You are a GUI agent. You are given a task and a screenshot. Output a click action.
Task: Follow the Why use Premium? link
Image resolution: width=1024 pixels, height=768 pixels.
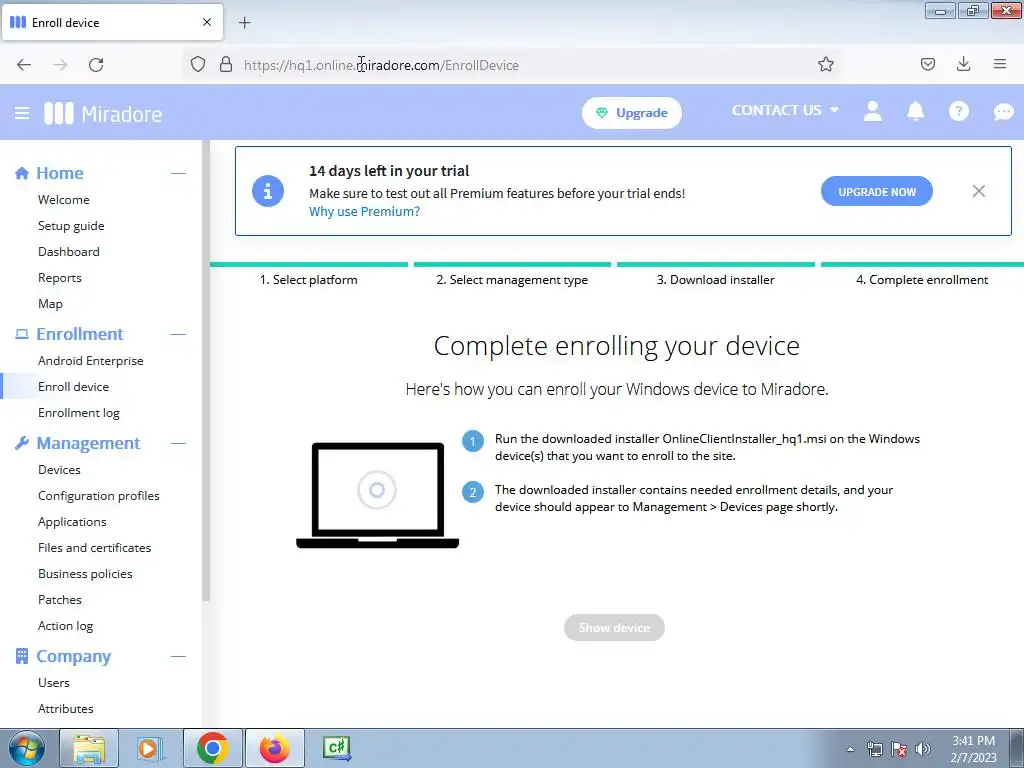tap(364, 212)
